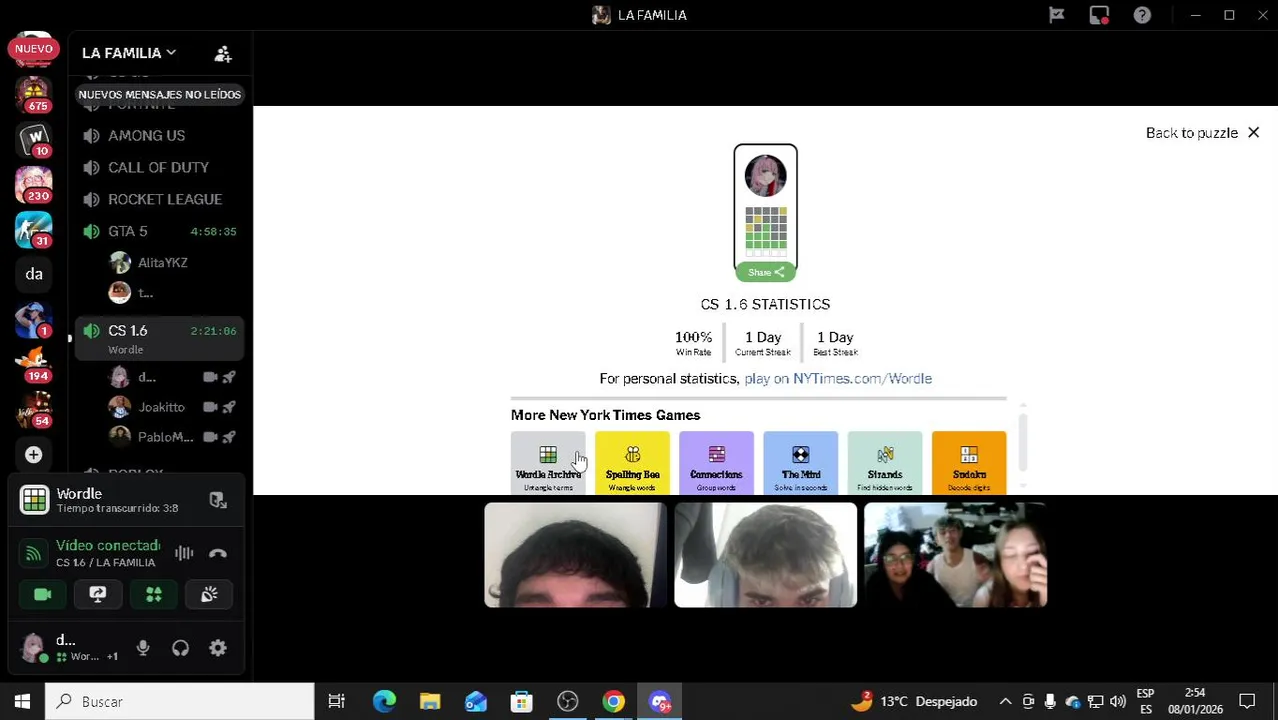Image resolution: width=1278 pixels, height=720 pixels.
Task: Add a server with the plus button
Action: tap(34, 455)
